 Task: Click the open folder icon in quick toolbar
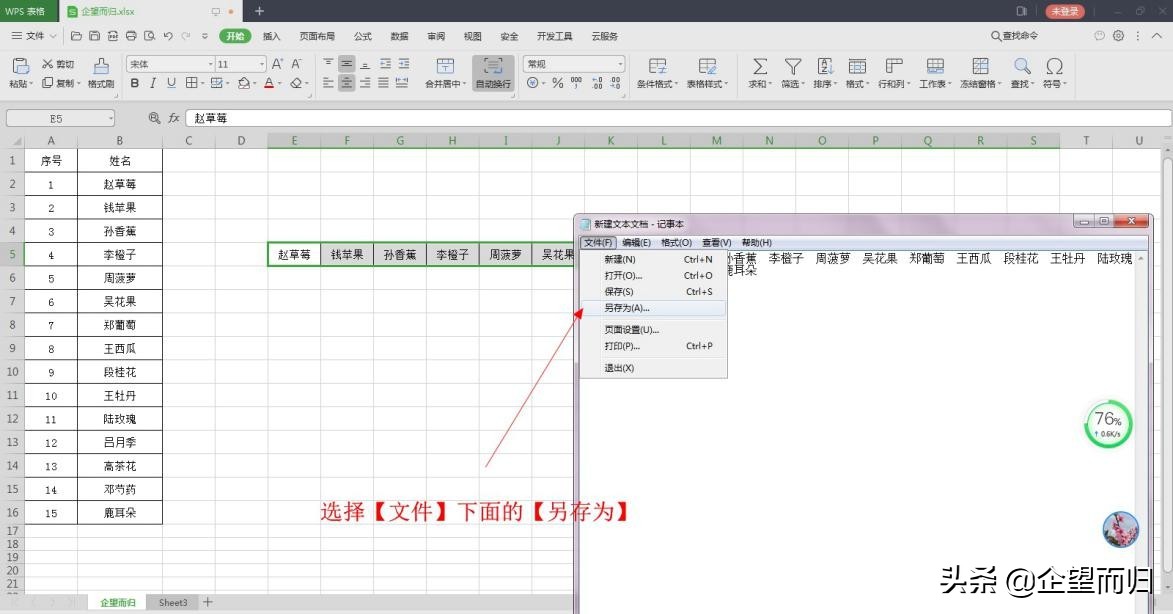click(x=76, y=35)
